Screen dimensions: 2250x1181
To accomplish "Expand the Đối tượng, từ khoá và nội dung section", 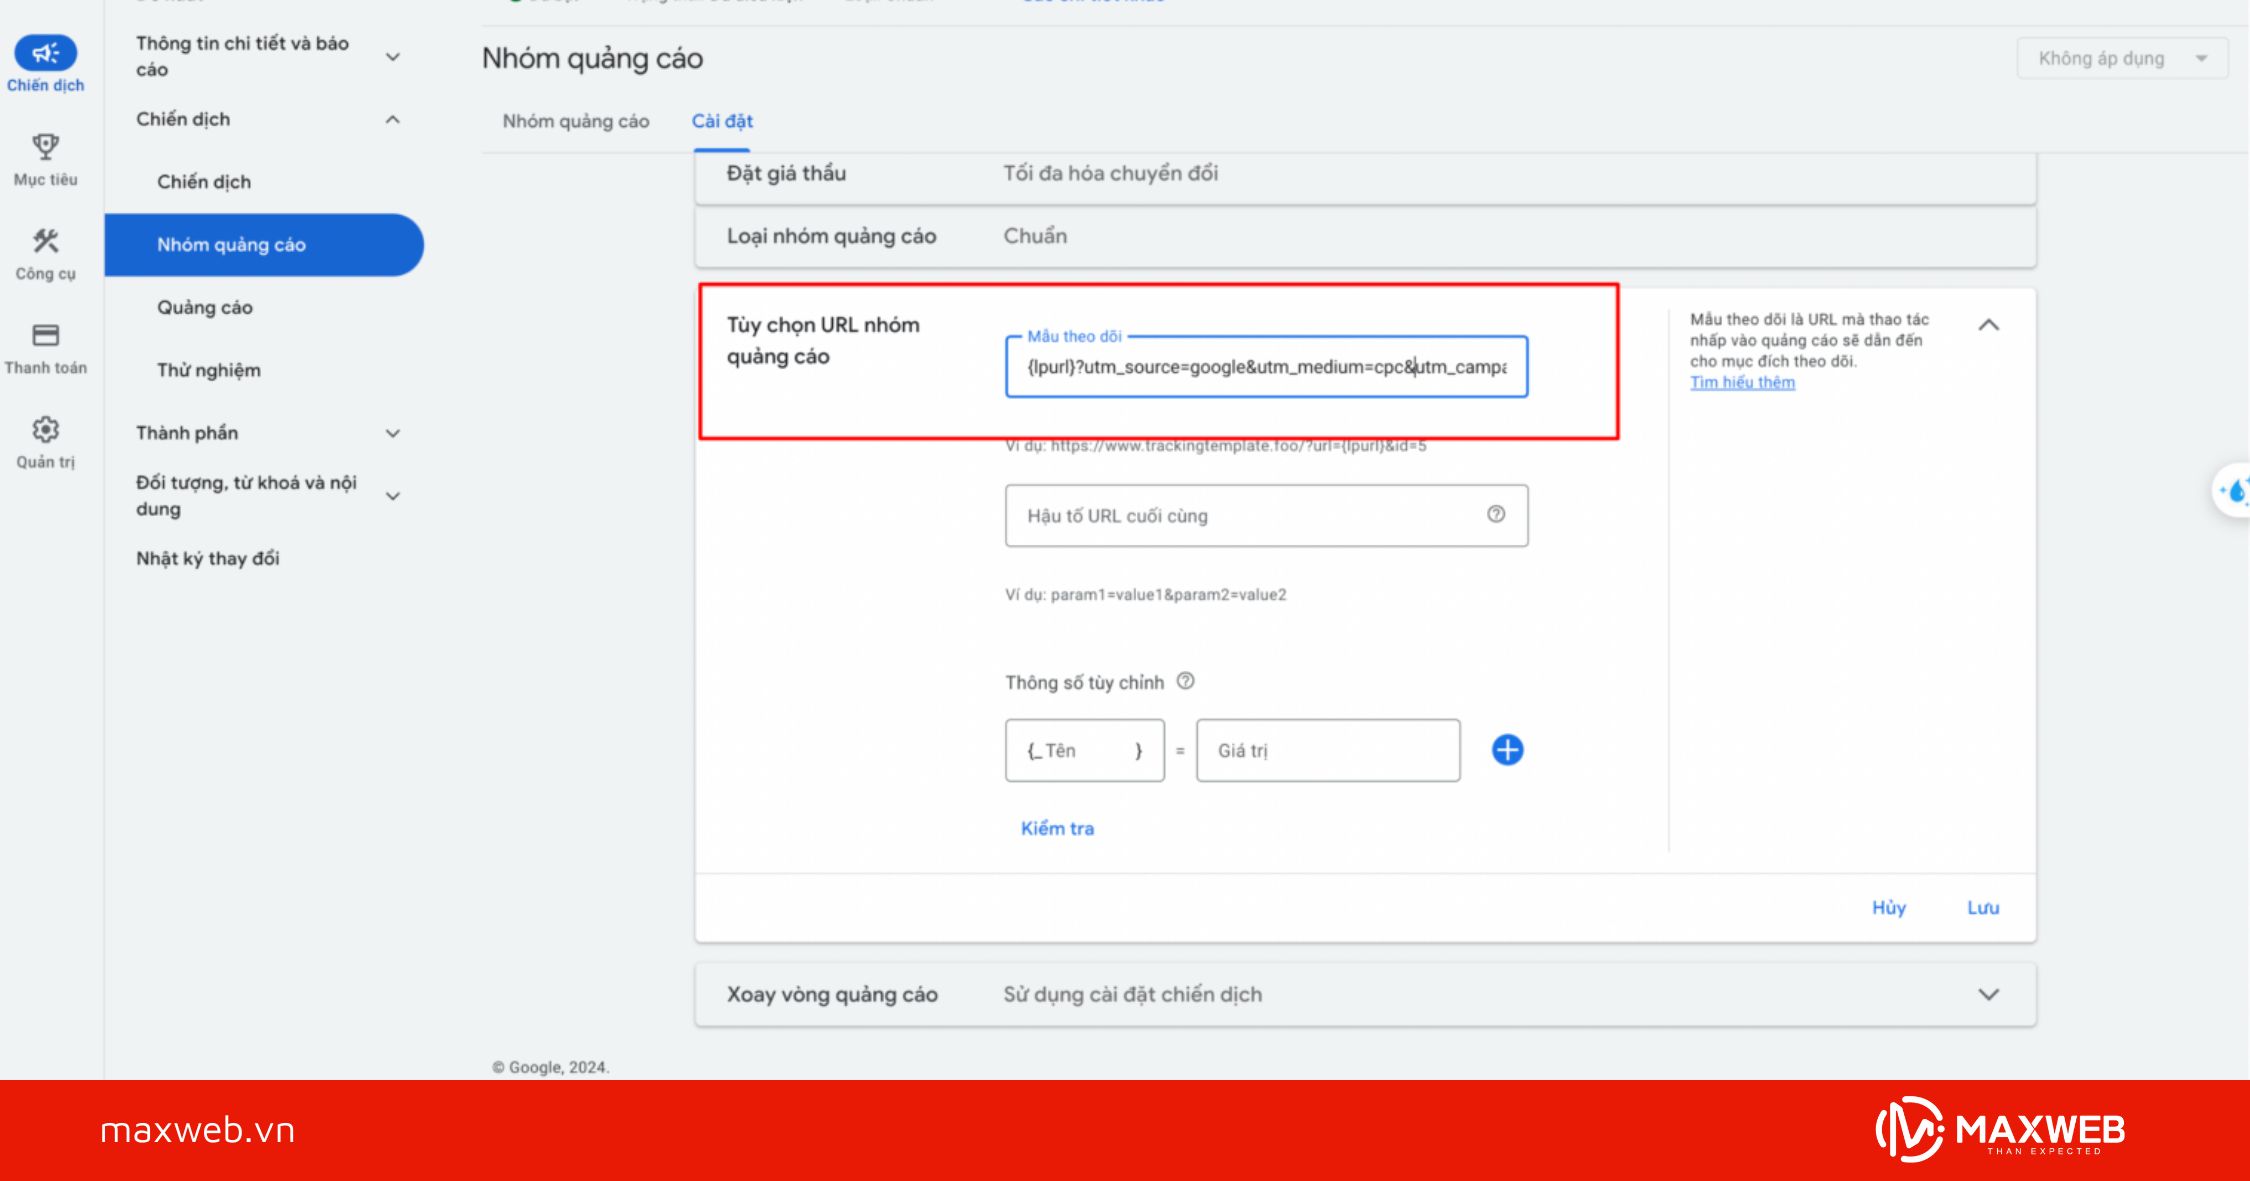I will click(393, 495).
